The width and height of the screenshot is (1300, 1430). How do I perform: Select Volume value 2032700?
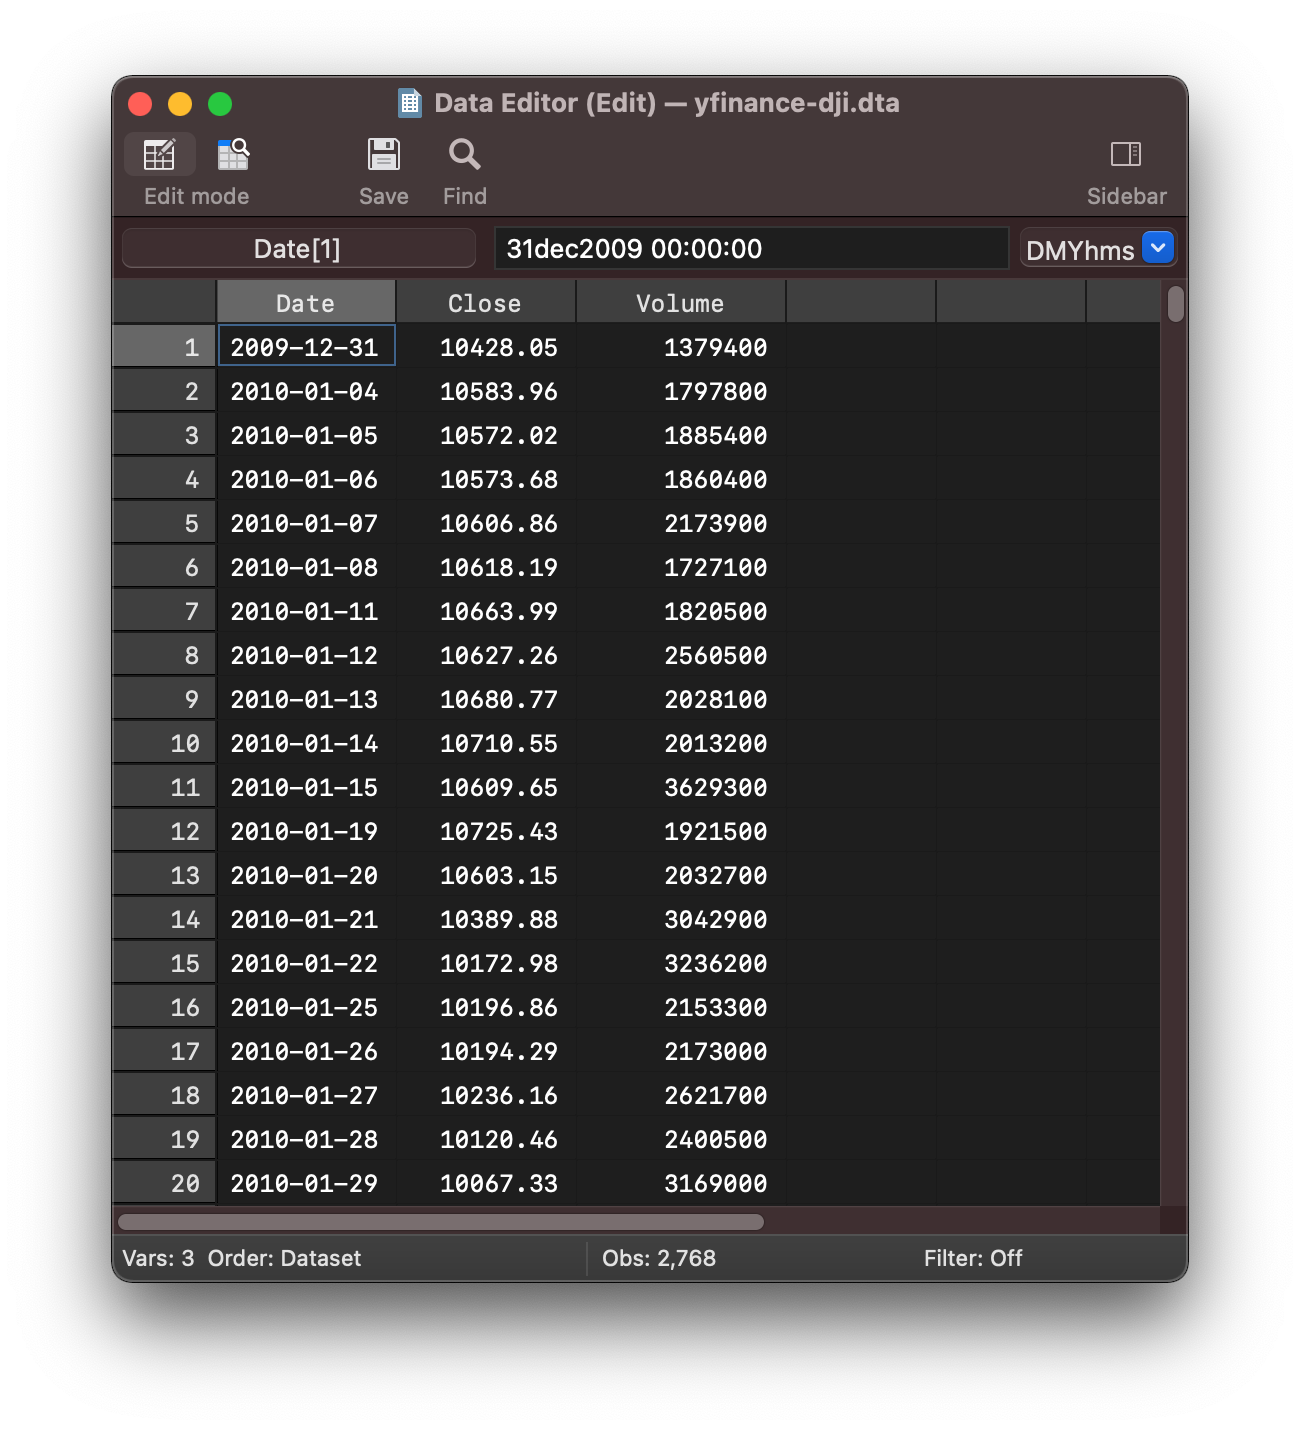(x=681, y=875)
